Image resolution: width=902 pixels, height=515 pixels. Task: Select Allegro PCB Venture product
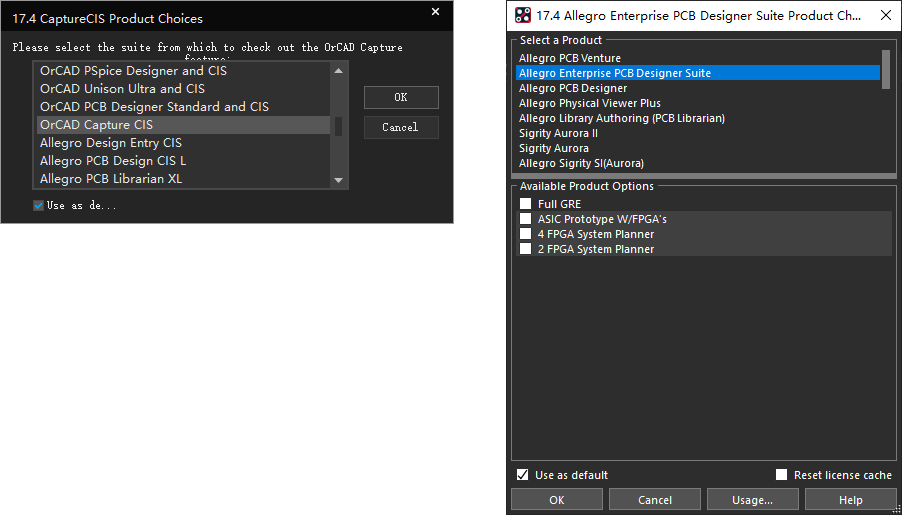[570, 58]
